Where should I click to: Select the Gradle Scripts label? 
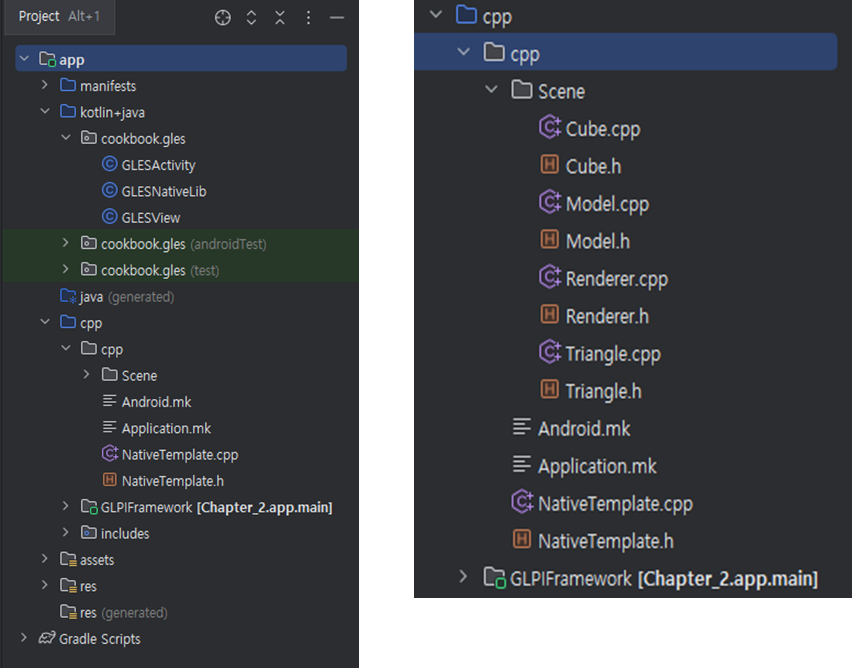pyautogui.click(x=99, y=639)
